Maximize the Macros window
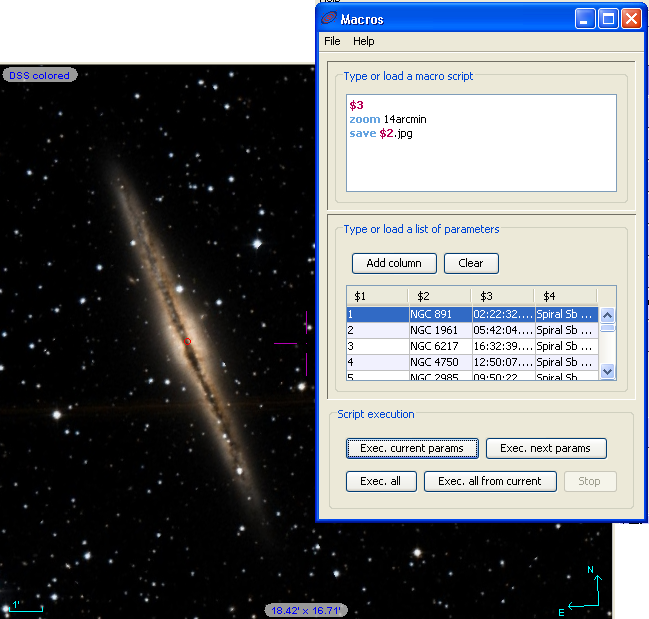This screenshot has height=619, width=649. [x=608, y=19]
